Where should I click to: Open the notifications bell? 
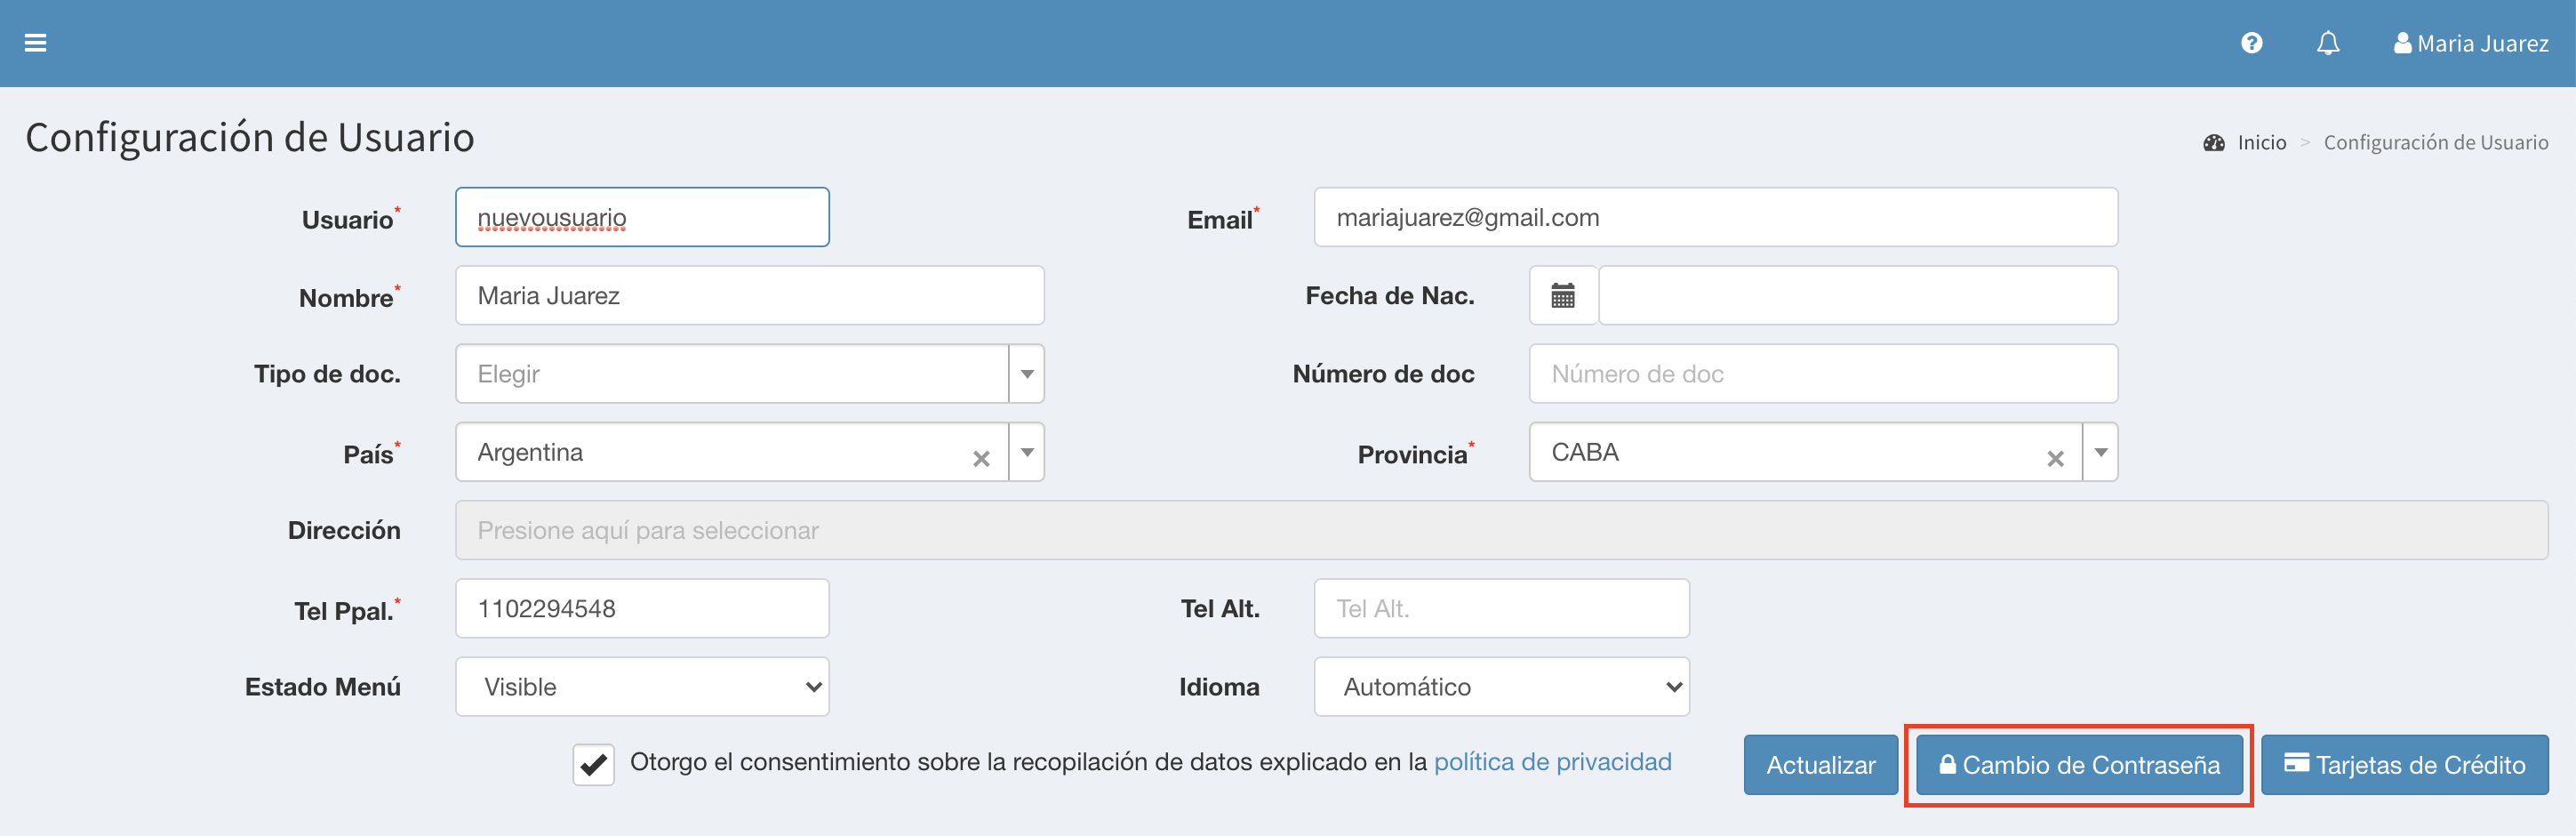pos(2328,43)
